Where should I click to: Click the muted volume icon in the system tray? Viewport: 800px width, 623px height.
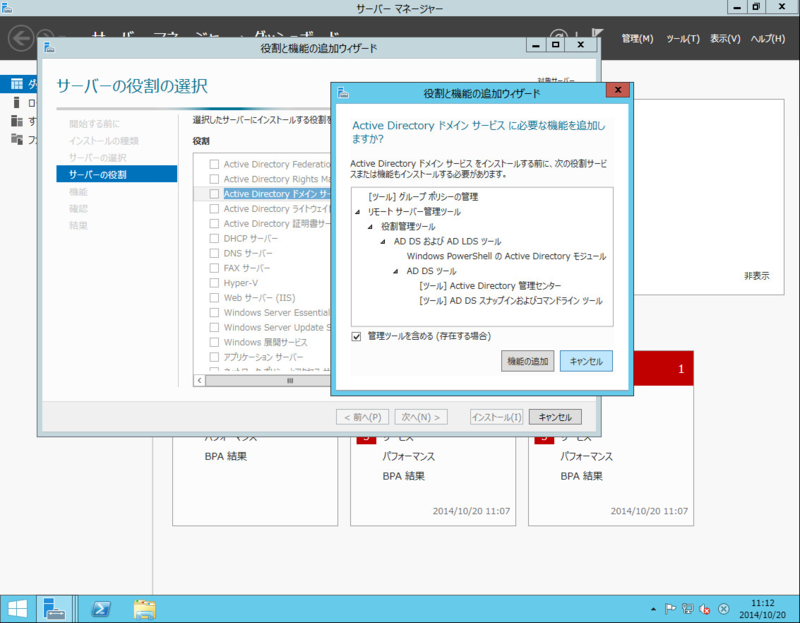coord(703,608)
